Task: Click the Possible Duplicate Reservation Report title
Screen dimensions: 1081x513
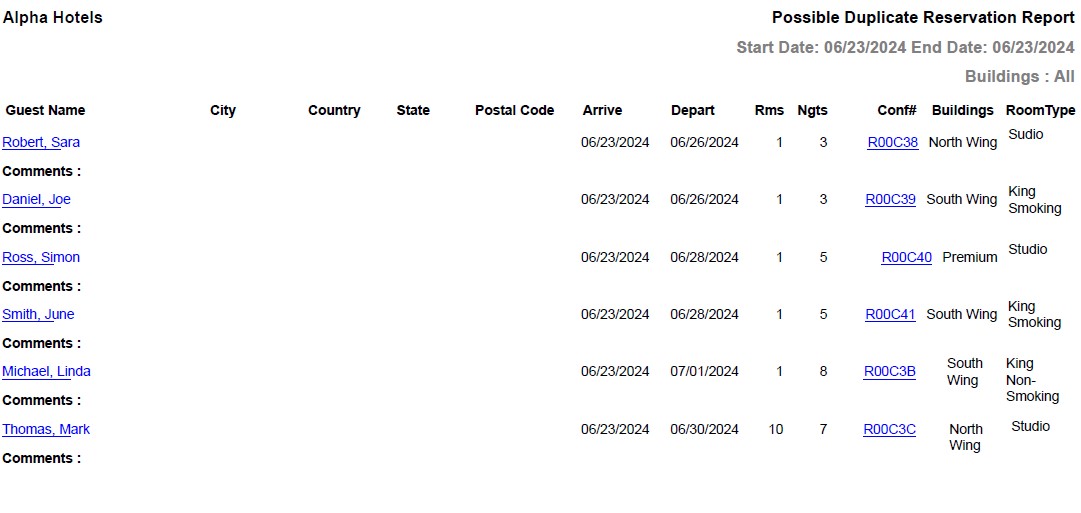Action: click(x=923, y=17)
